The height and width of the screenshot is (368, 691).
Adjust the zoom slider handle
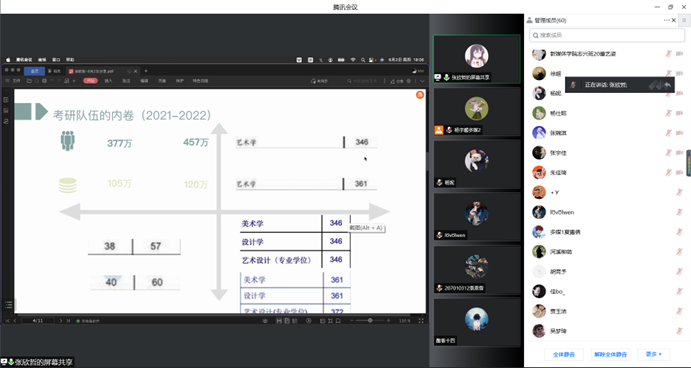point(370,321)
